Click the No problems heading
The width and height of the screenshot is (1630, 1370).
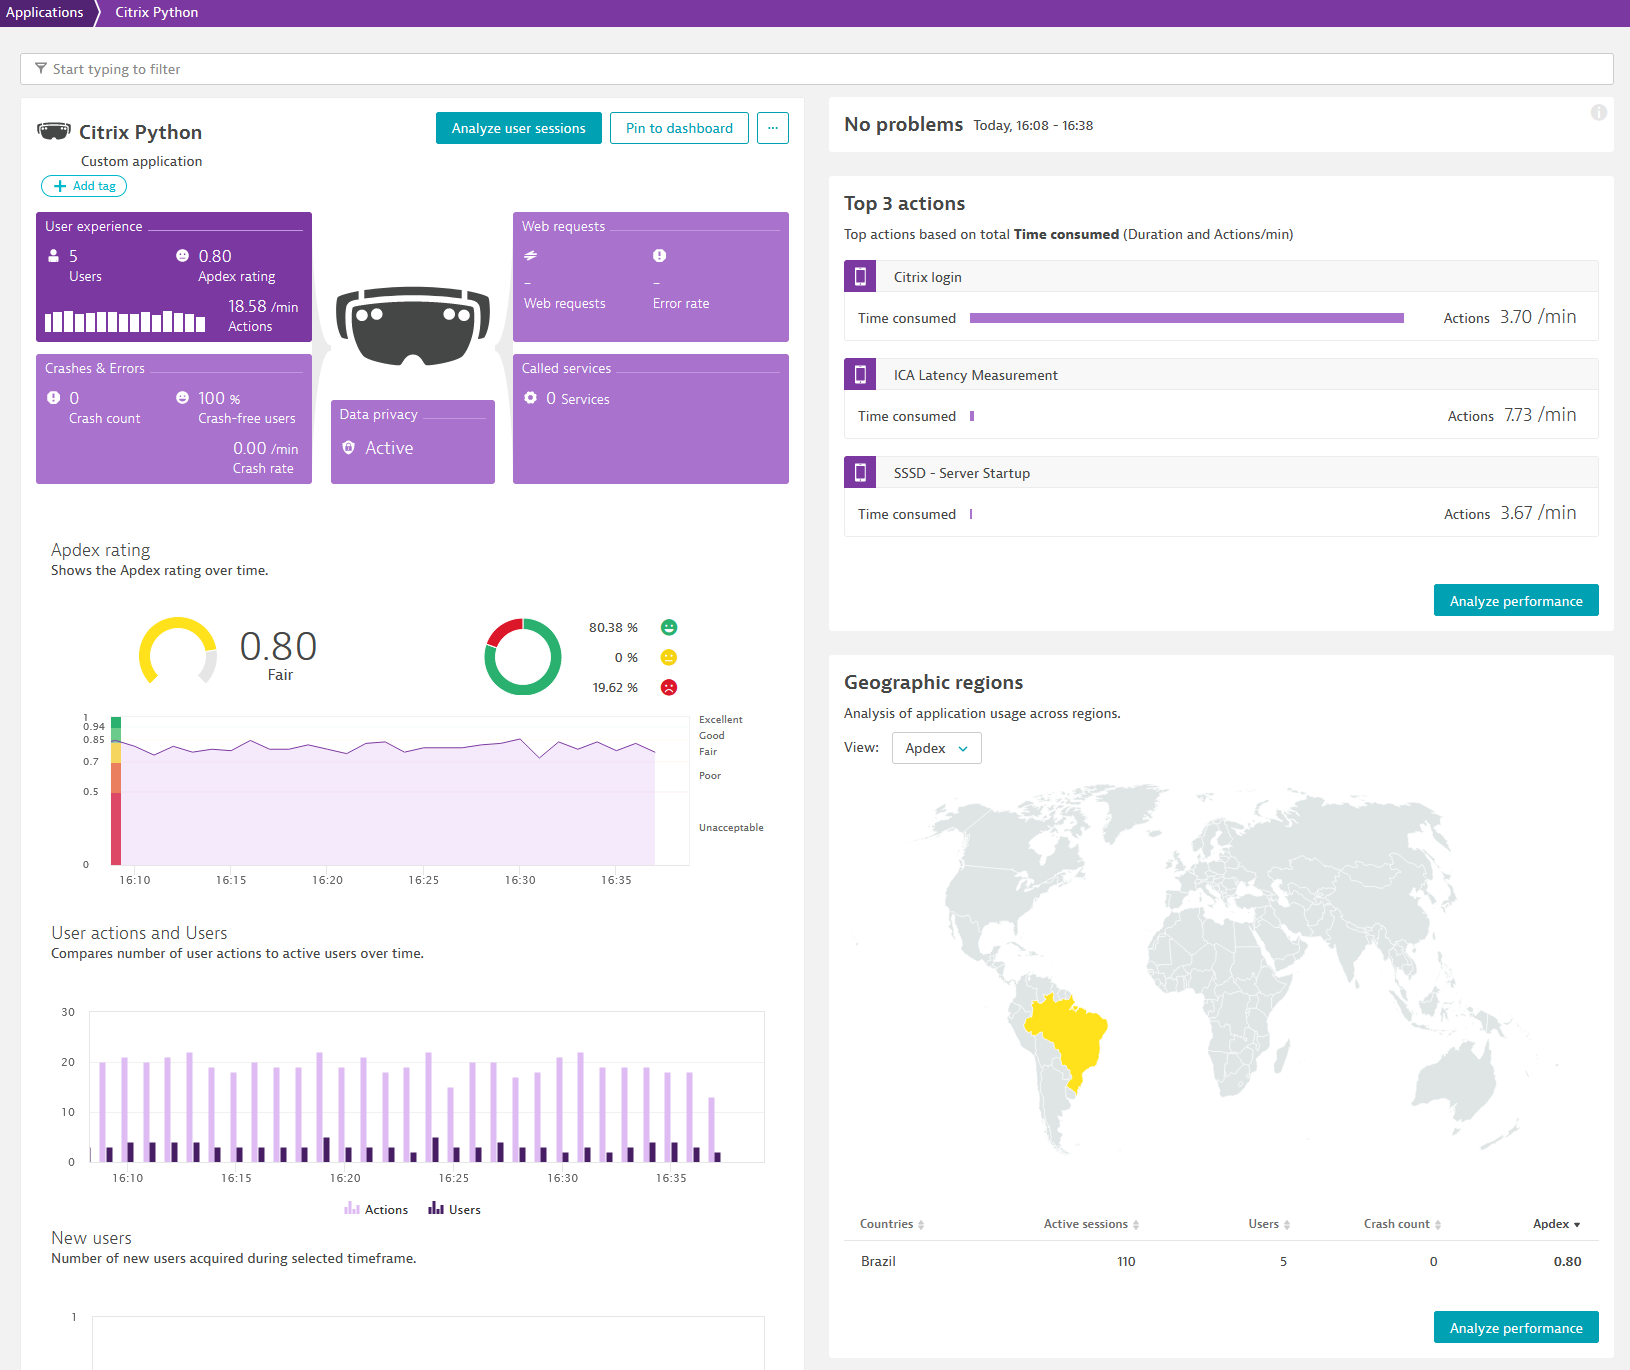pos(903,124)
